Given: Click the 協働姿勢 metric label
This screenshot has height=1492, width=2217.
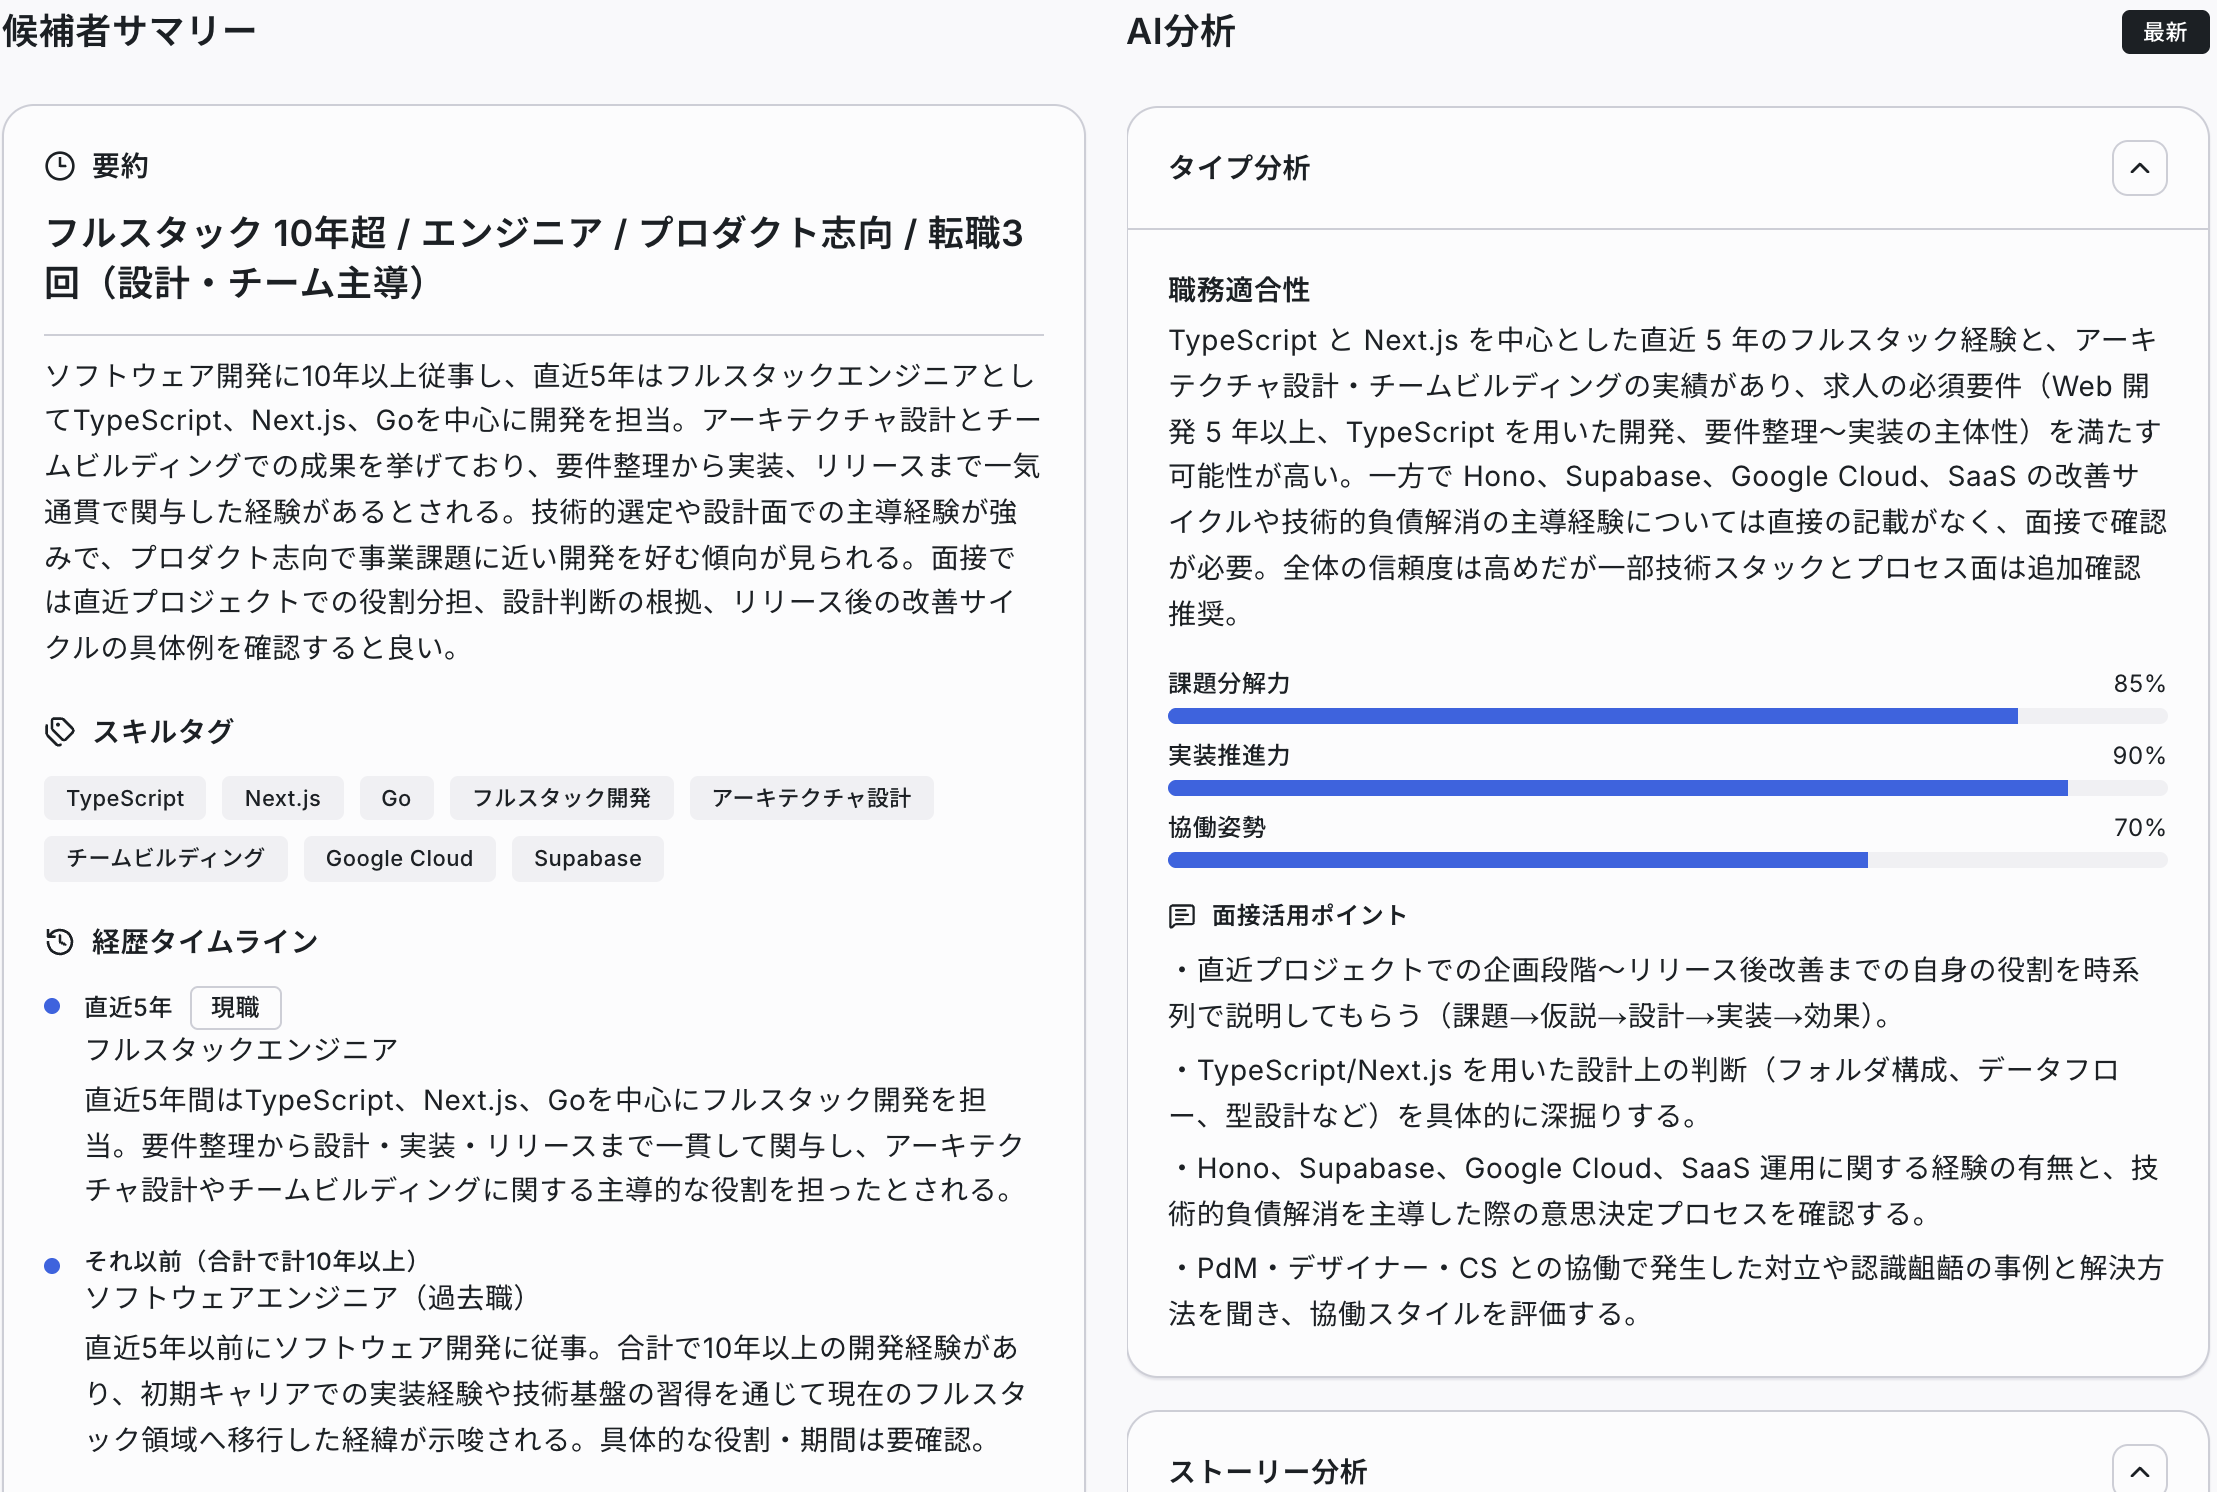Looking at the screenshot, I should point(1217,827).
